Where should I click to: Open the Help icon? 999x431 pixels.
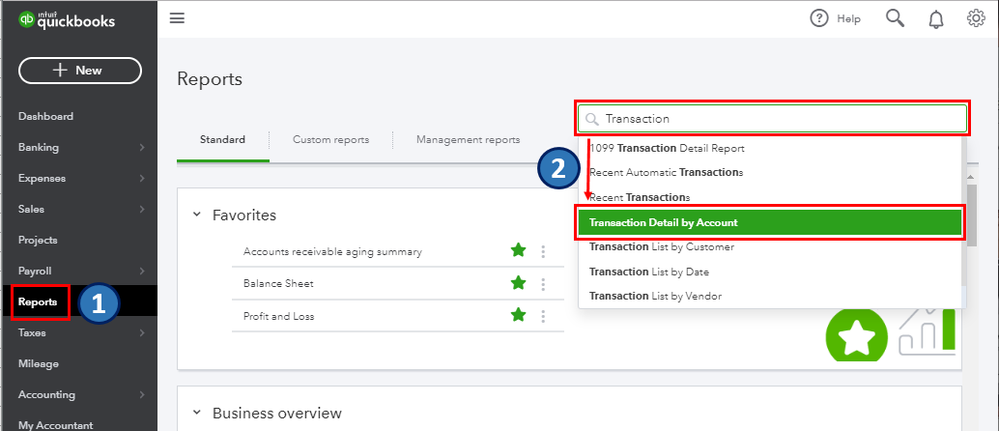(x=820, y=18)
